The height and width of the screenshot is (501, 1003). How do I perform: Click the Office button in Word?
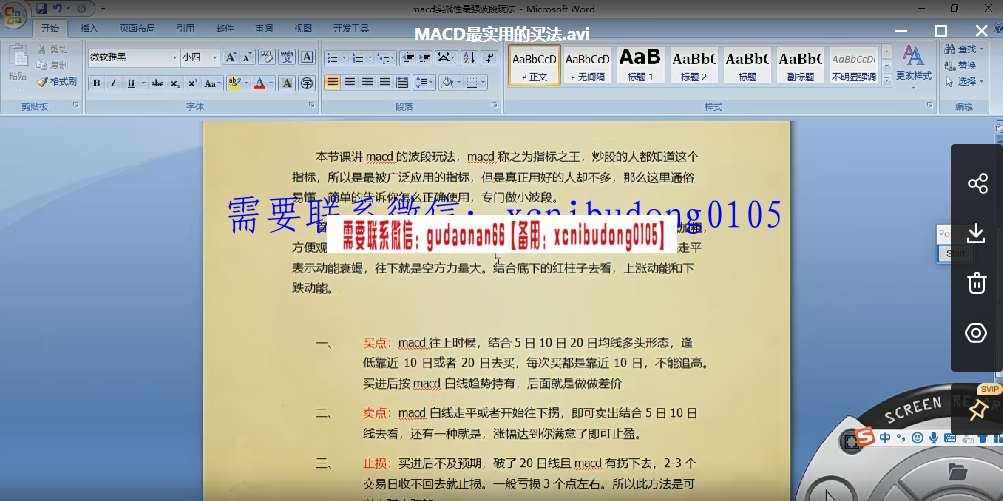(12, 14)
